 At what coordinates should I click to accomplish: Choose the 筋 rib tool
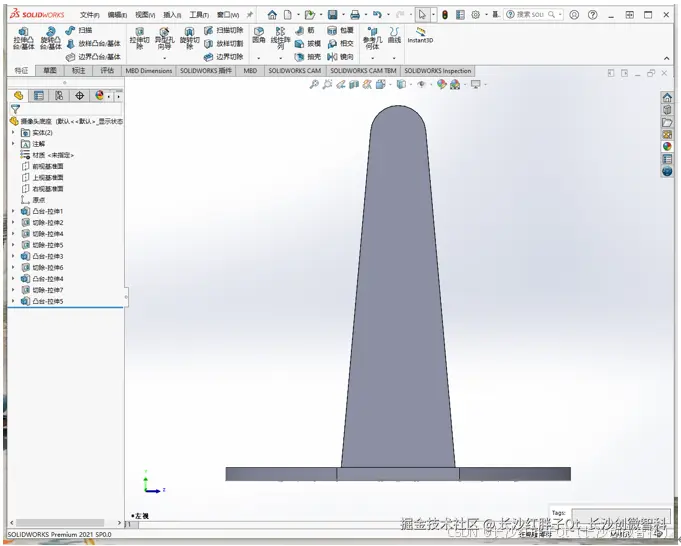pos(304,30)
